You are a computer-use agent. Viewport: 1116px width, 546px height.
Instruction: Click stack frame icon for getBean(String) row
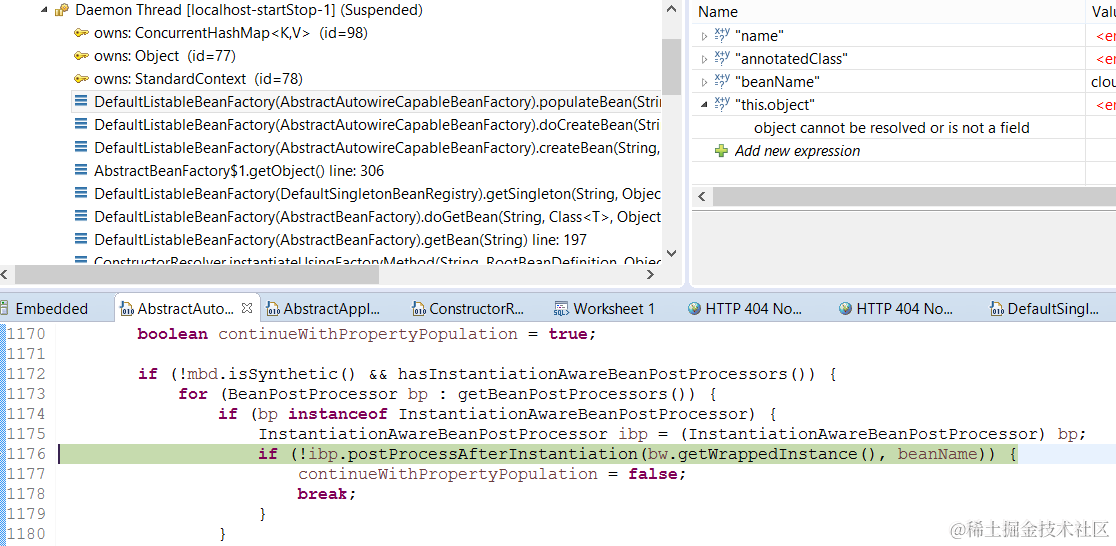coord(81,240)
